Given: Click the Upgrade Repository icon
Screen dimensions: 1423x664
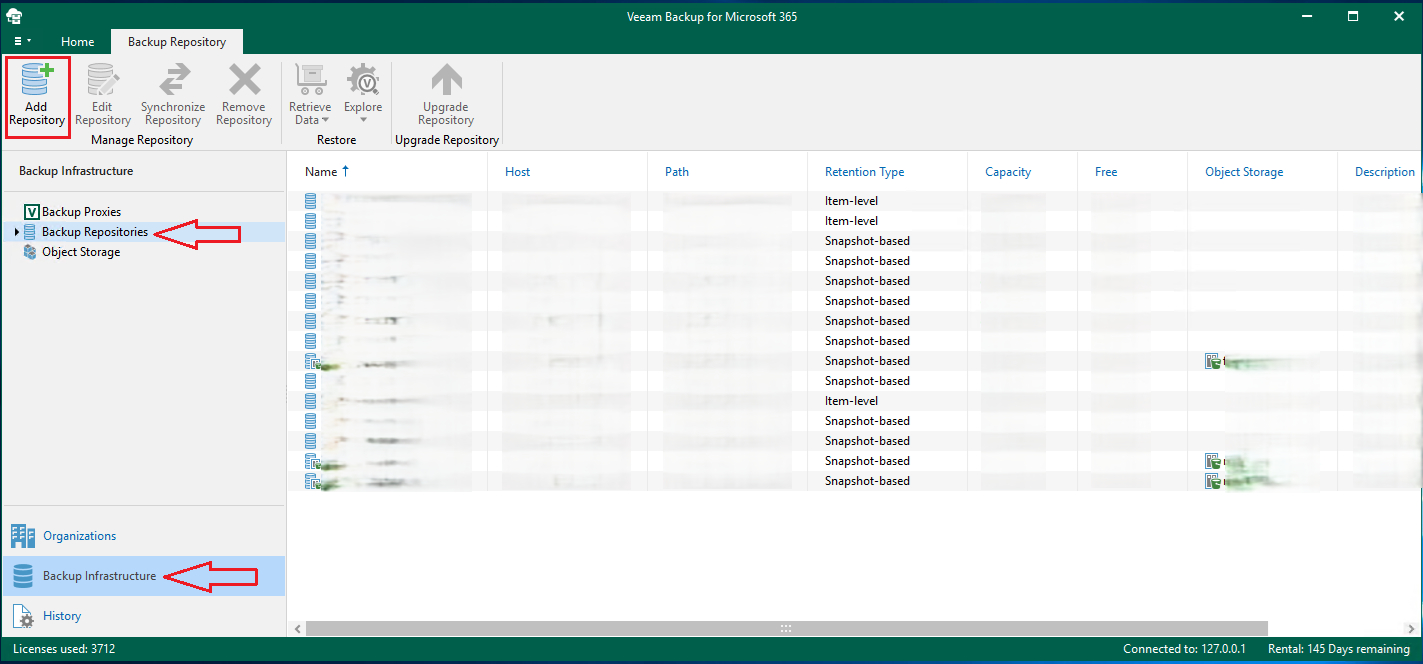Looking at the screenshot, I should (446, 95).
